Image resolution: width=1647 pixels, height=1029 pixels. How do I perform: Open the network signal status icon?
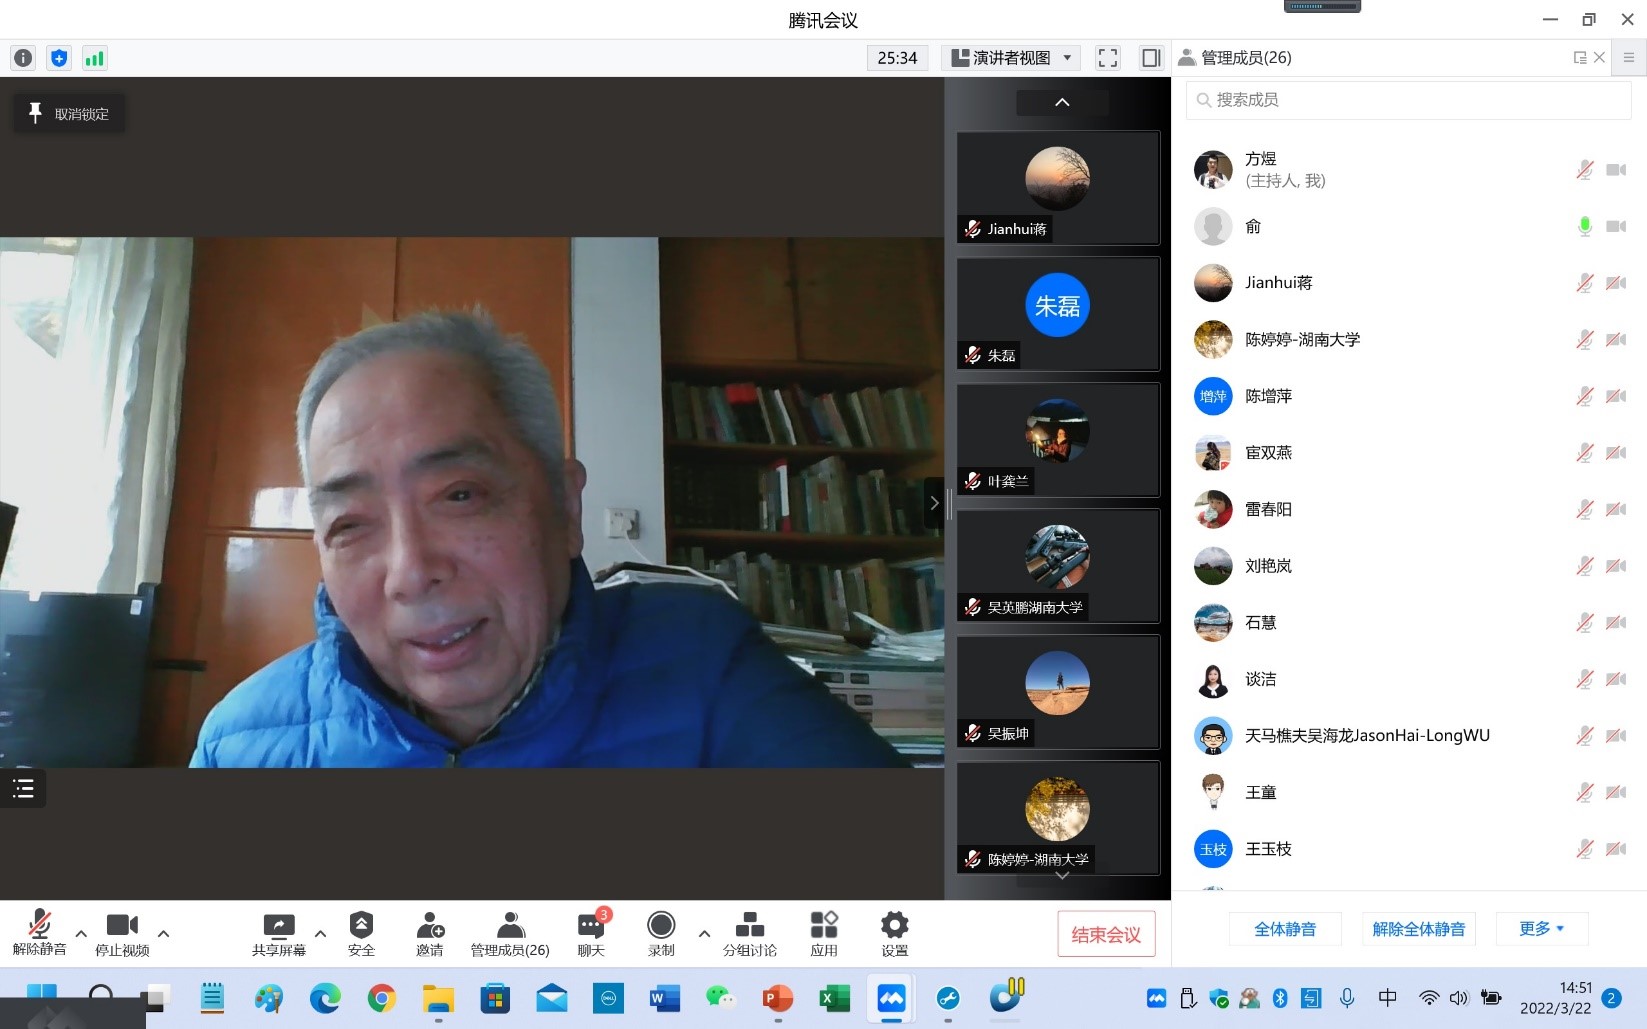[x=94, y=58]
